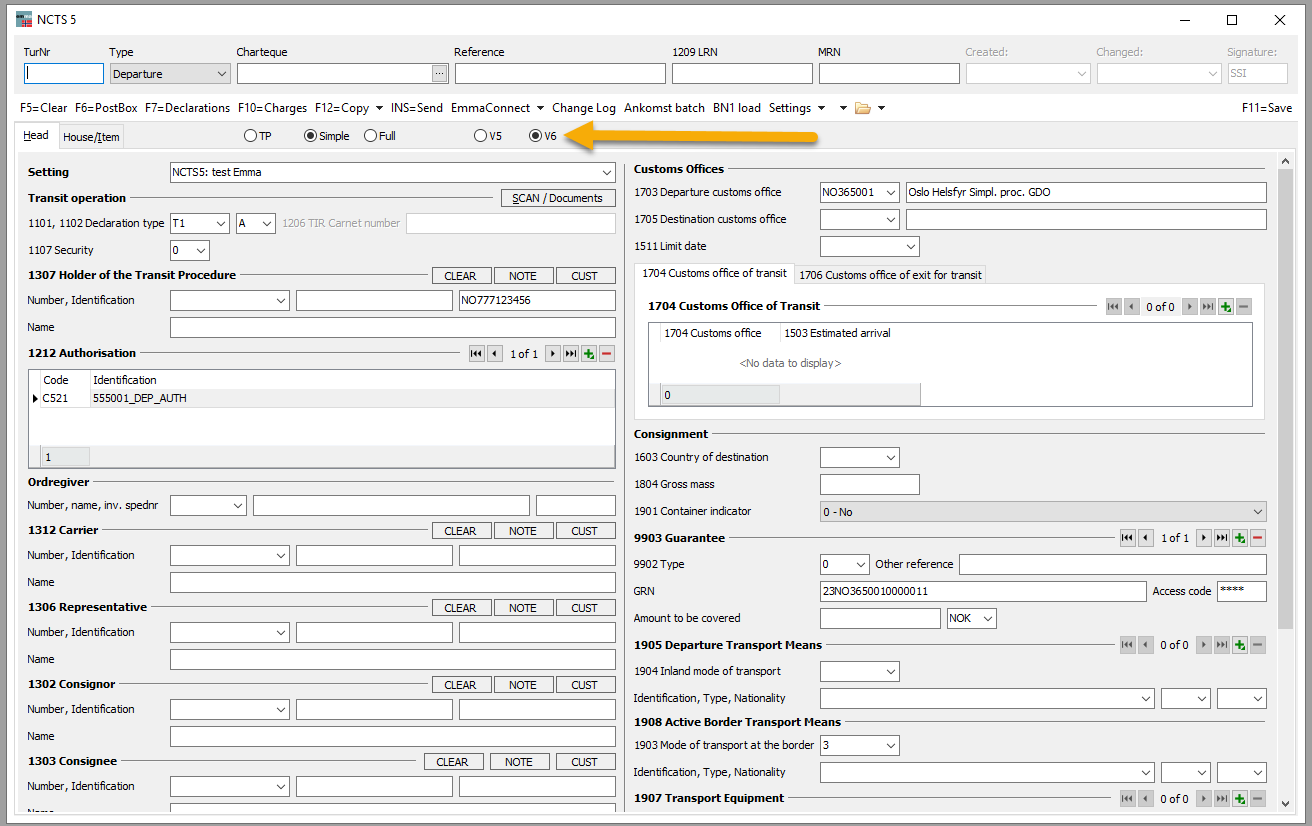This screenshot has height=826, width=1312.
Task: Expand the Container indicator dropdown
Action: tap(1257, 511)
